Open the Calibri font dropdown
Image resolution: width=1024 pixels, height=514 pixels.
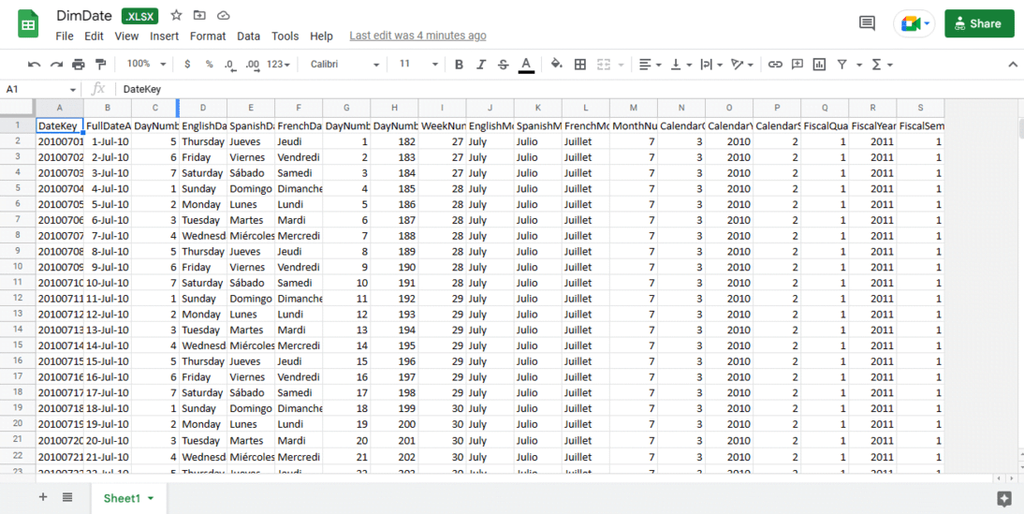point(345,64)
